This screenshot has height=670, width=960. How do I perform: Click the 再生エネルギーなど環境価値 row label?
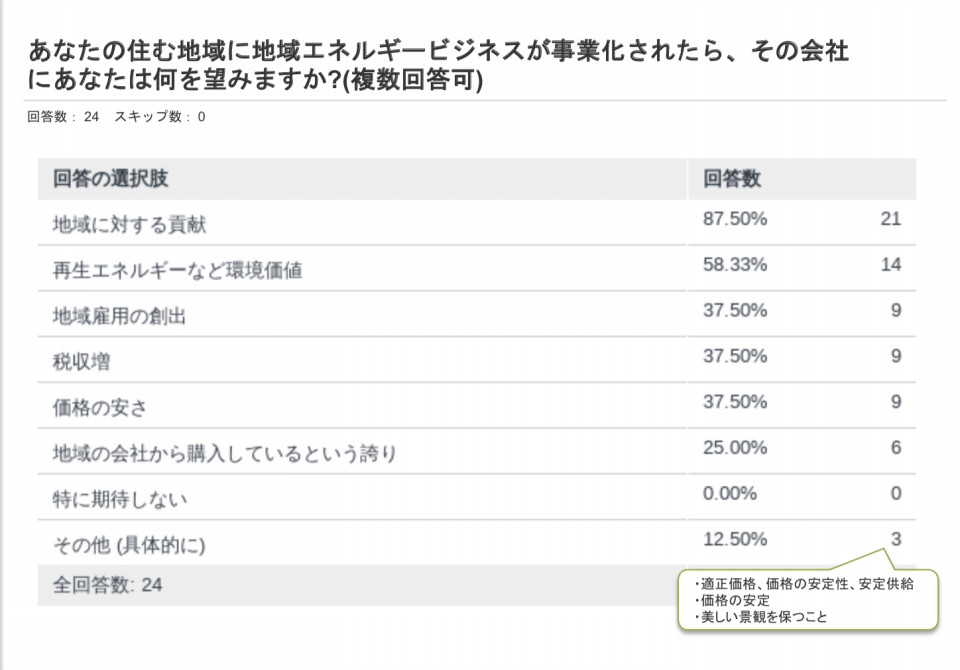coord(178,270)
